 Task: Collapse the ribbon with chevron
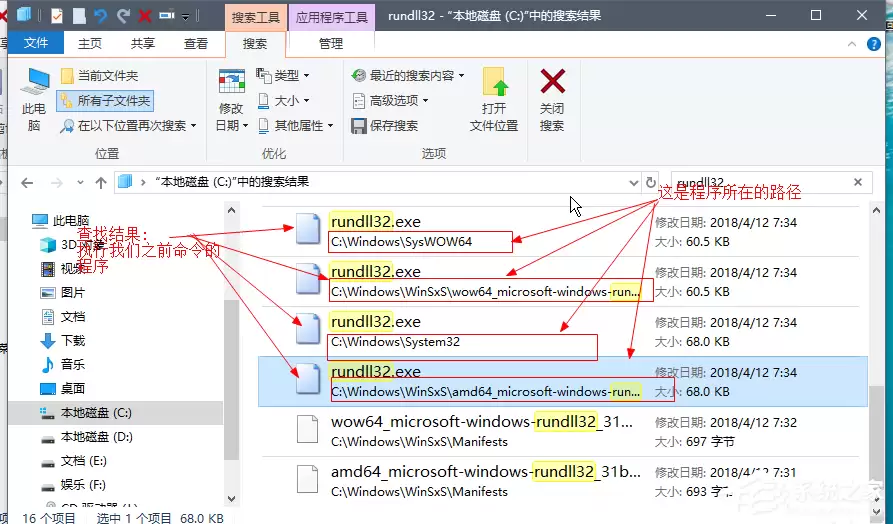[x=851, y=44]
